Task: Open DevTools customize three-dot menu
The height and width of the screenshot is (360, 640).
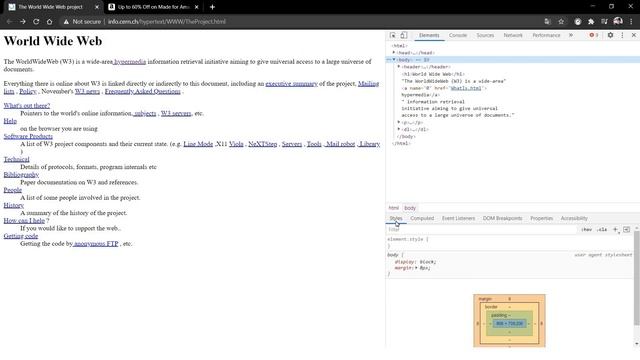Action: tap(622, 35)
